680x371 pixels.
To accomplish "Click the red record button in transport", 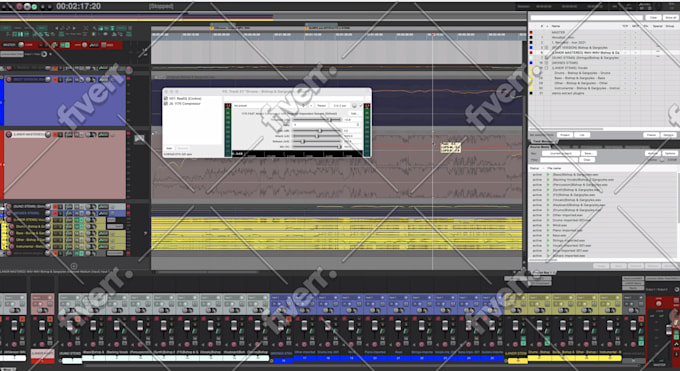I will (x=19, y=7).
